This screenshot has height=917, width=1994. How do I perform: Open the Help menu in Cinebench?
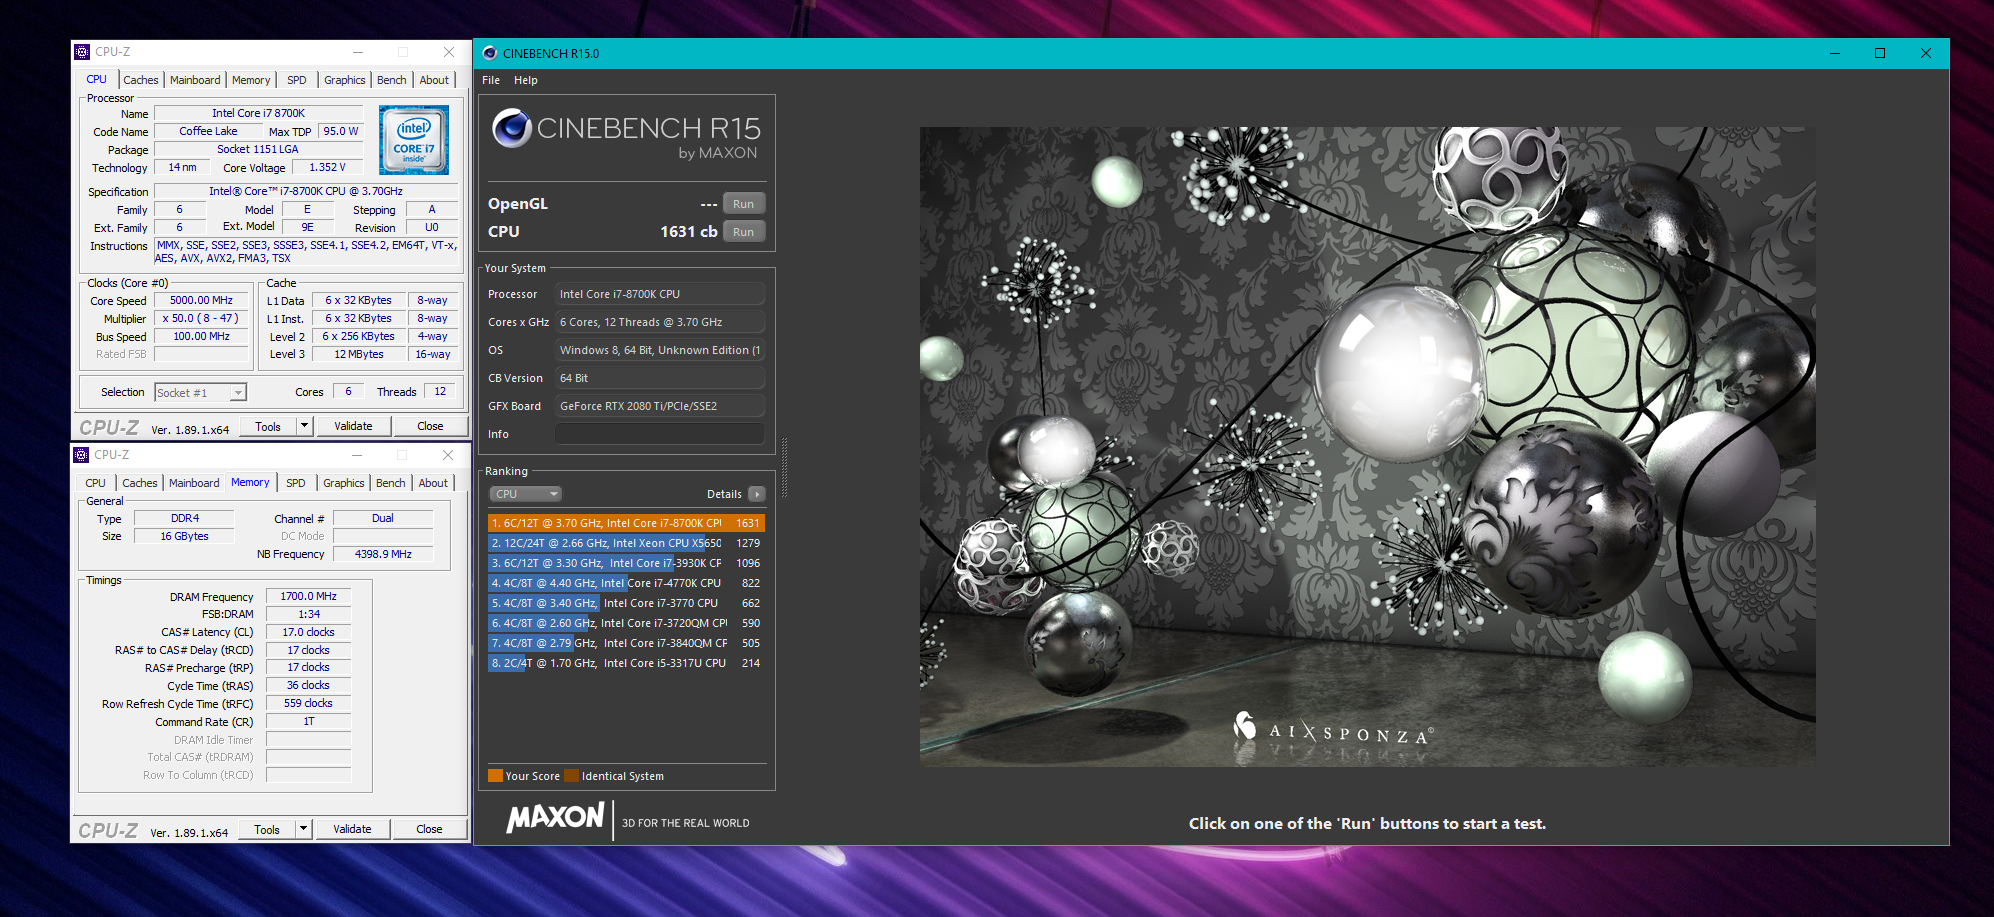[526, 80]
